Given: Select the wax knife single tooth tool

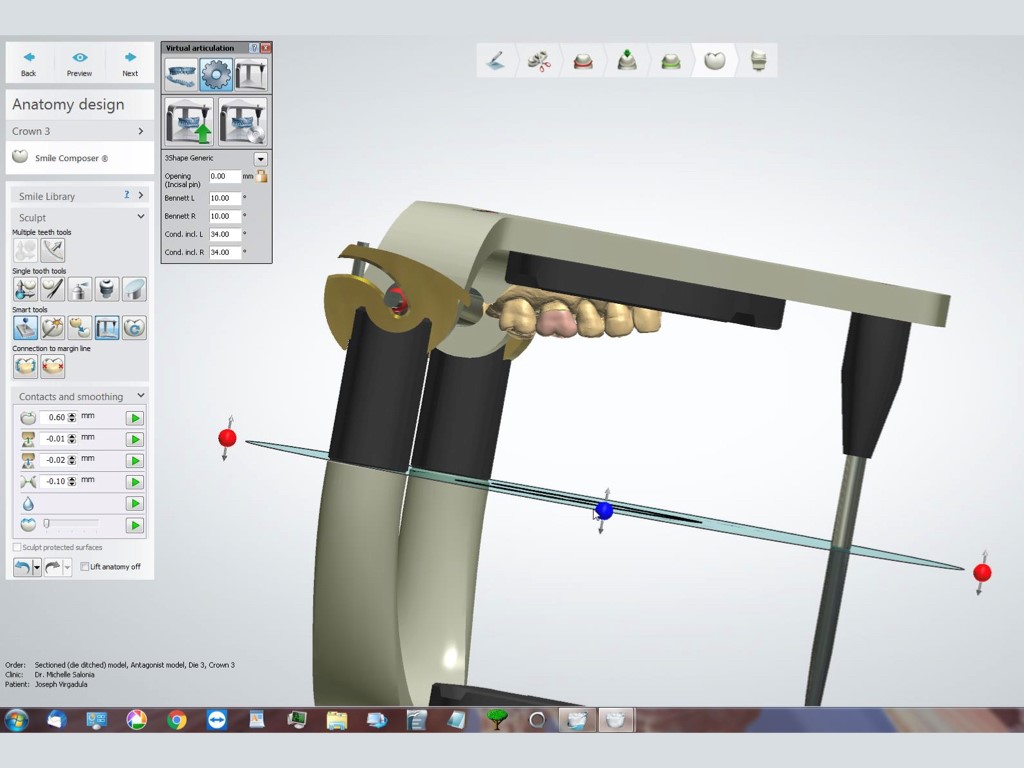Looking at the screenshot, I should point(51,289).
